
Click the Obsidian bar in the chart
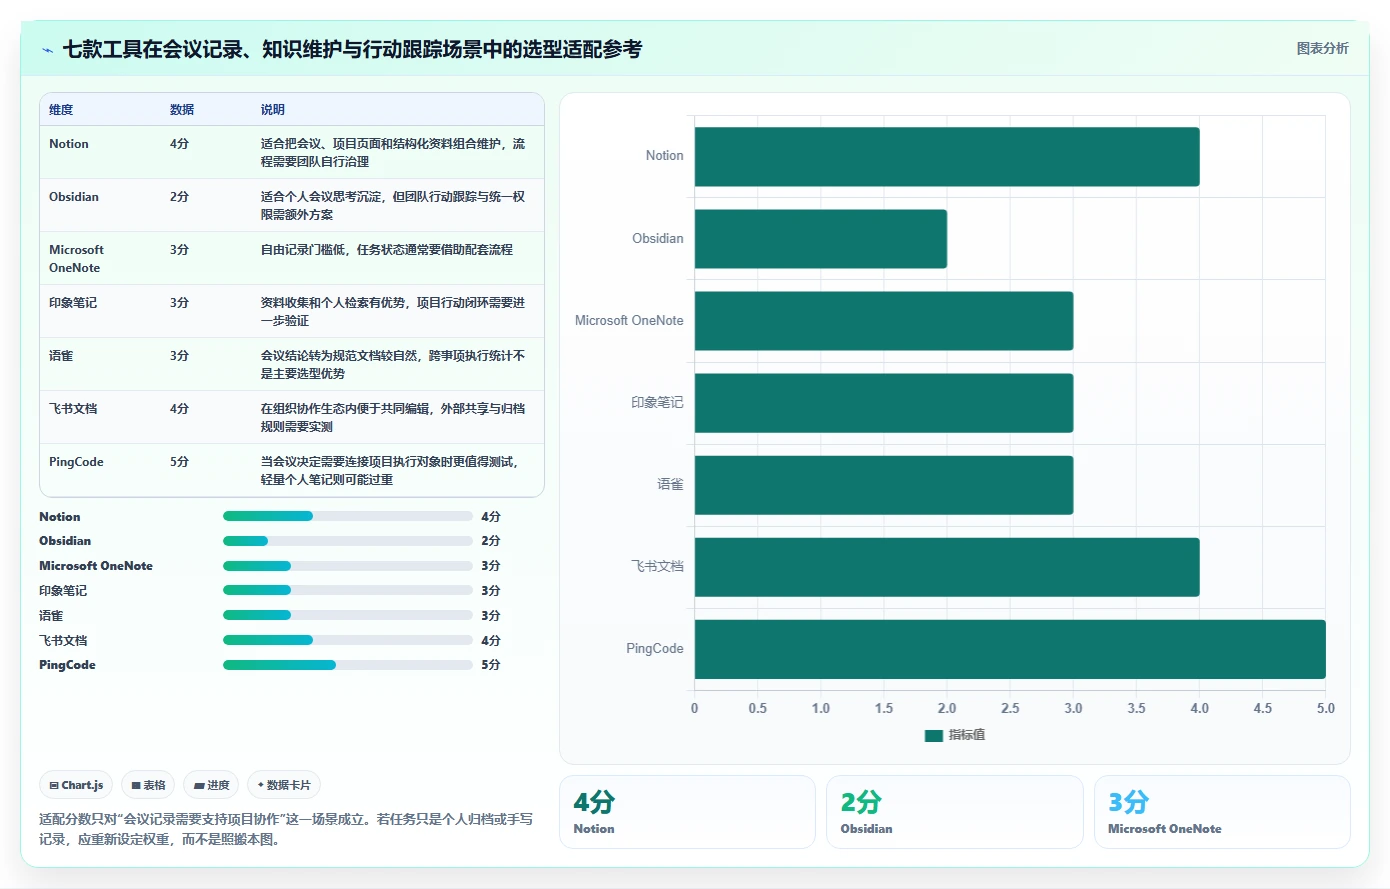coord(821,239)
